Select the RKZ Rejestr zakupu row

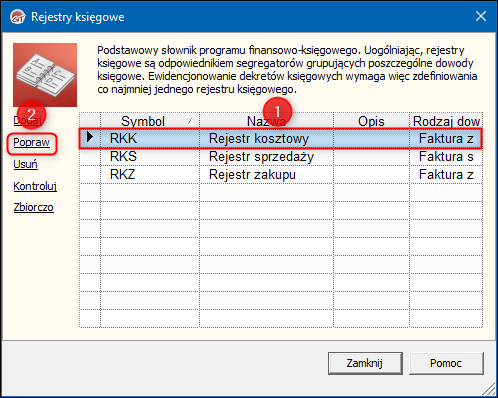(281, 174)
